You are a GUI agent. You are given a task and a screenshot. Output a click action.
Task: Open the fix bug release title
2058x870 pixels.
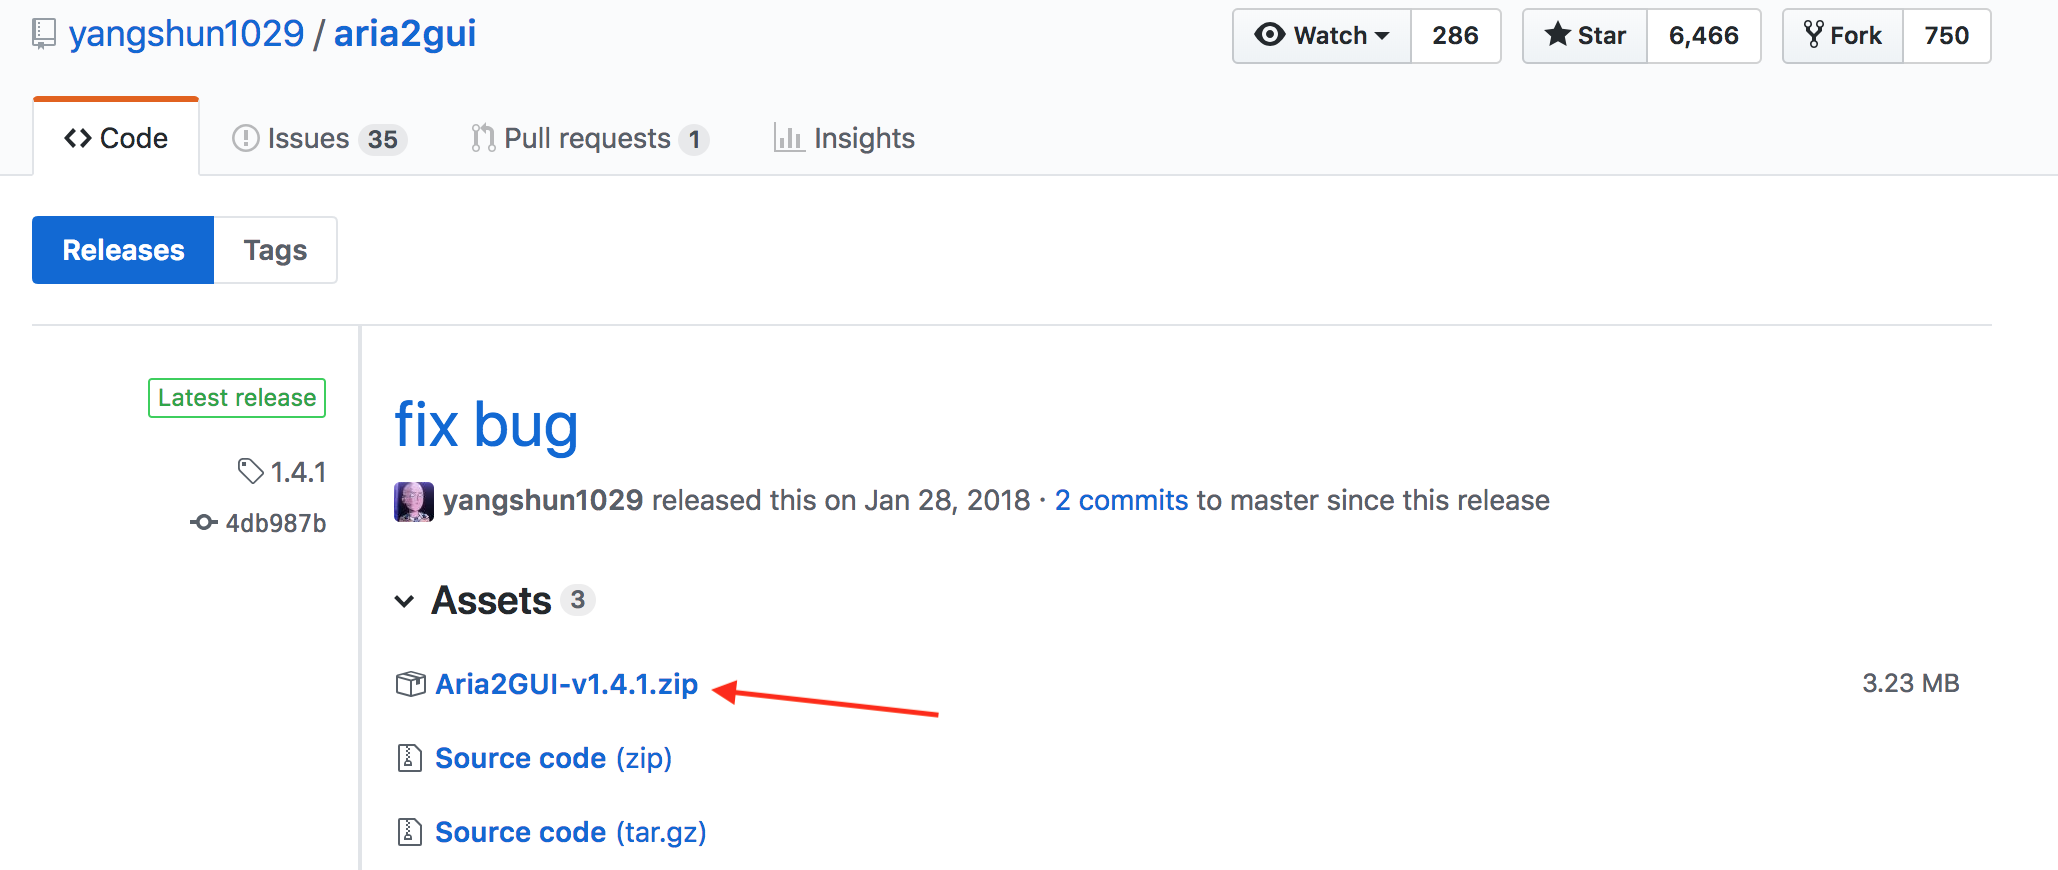[x=486, y=425]
